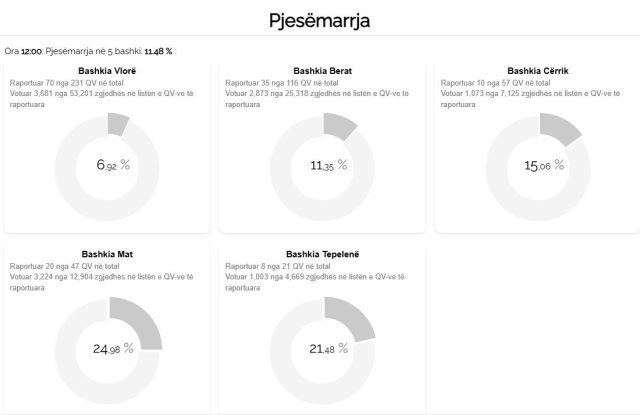The width and height of the screenshot is (640, 415).
Task: Click the 11.35 % value in Berat chart
Action: 328,165
